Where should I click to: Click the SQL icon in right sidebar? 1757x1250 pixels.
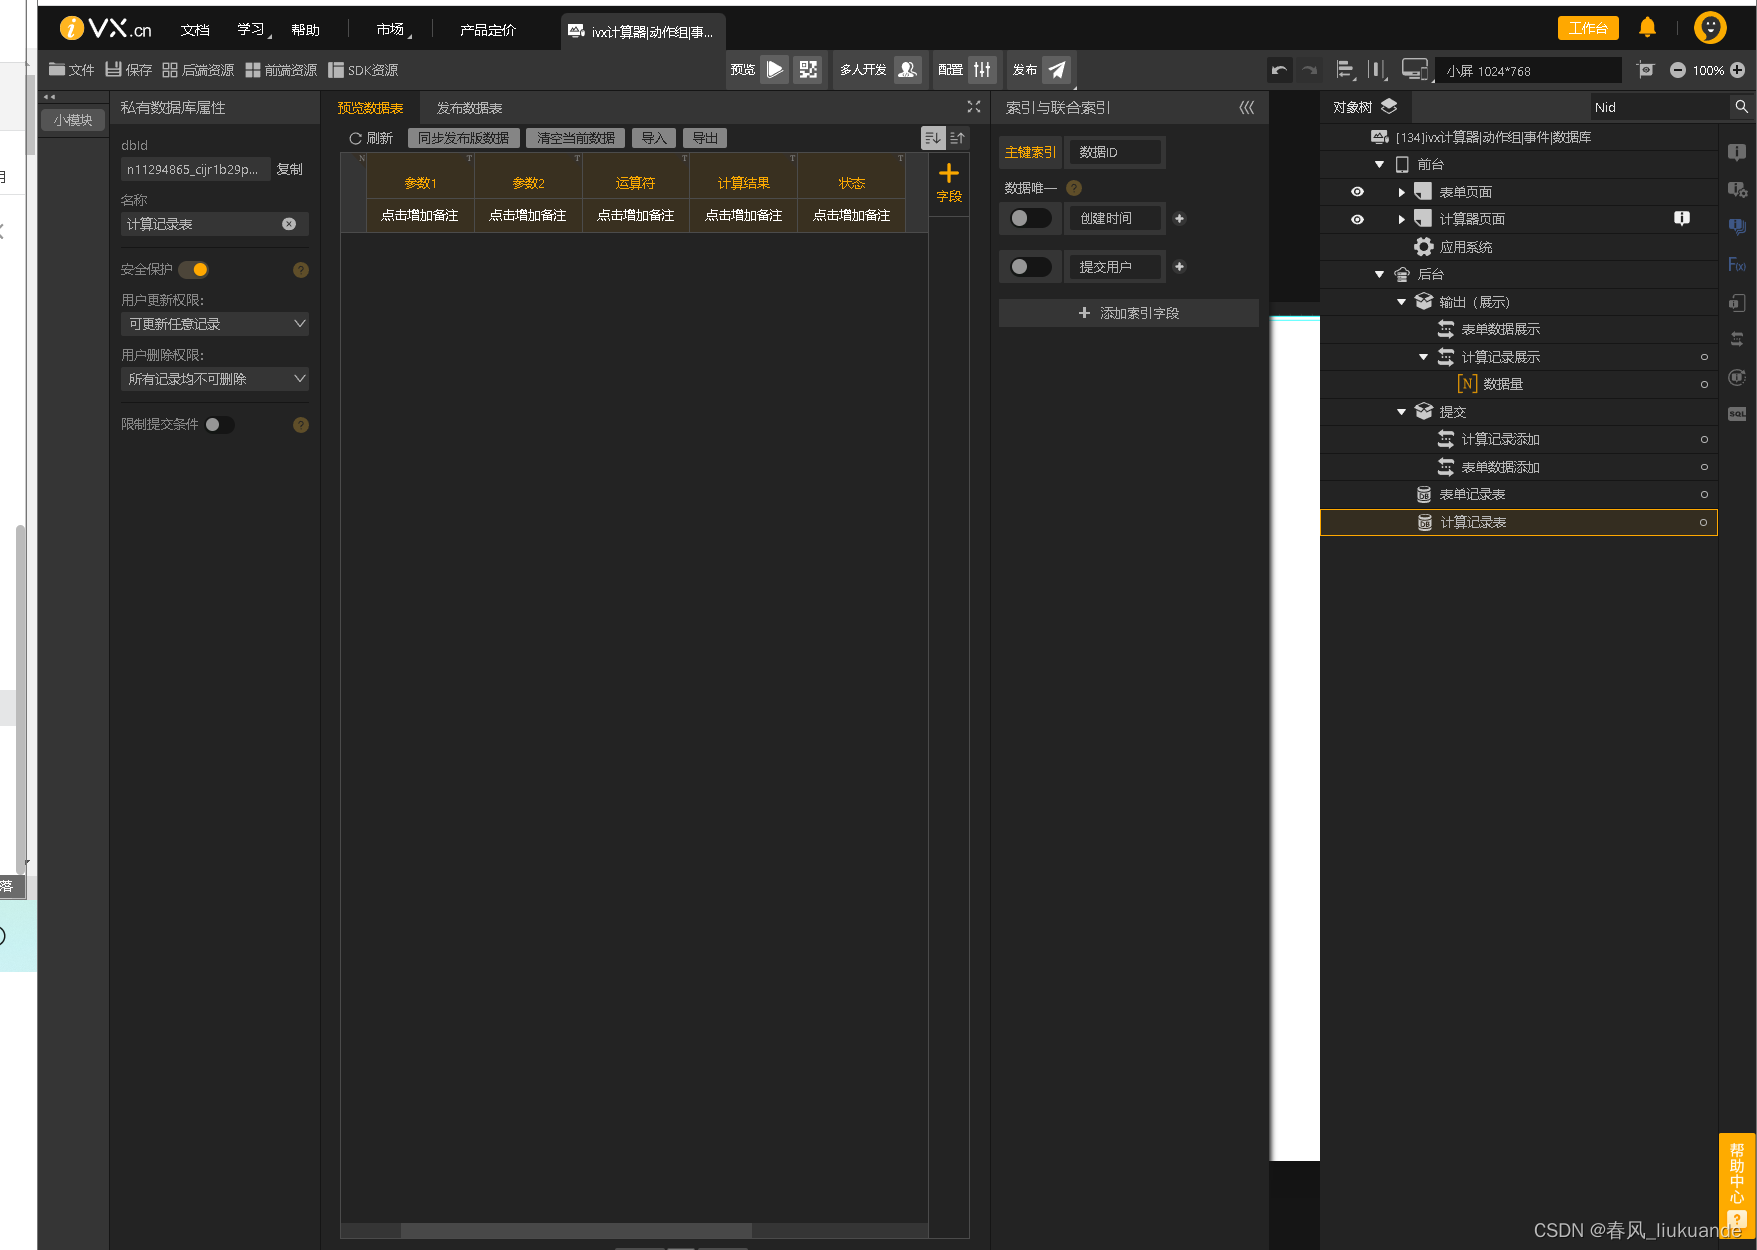coord(1737,413)
